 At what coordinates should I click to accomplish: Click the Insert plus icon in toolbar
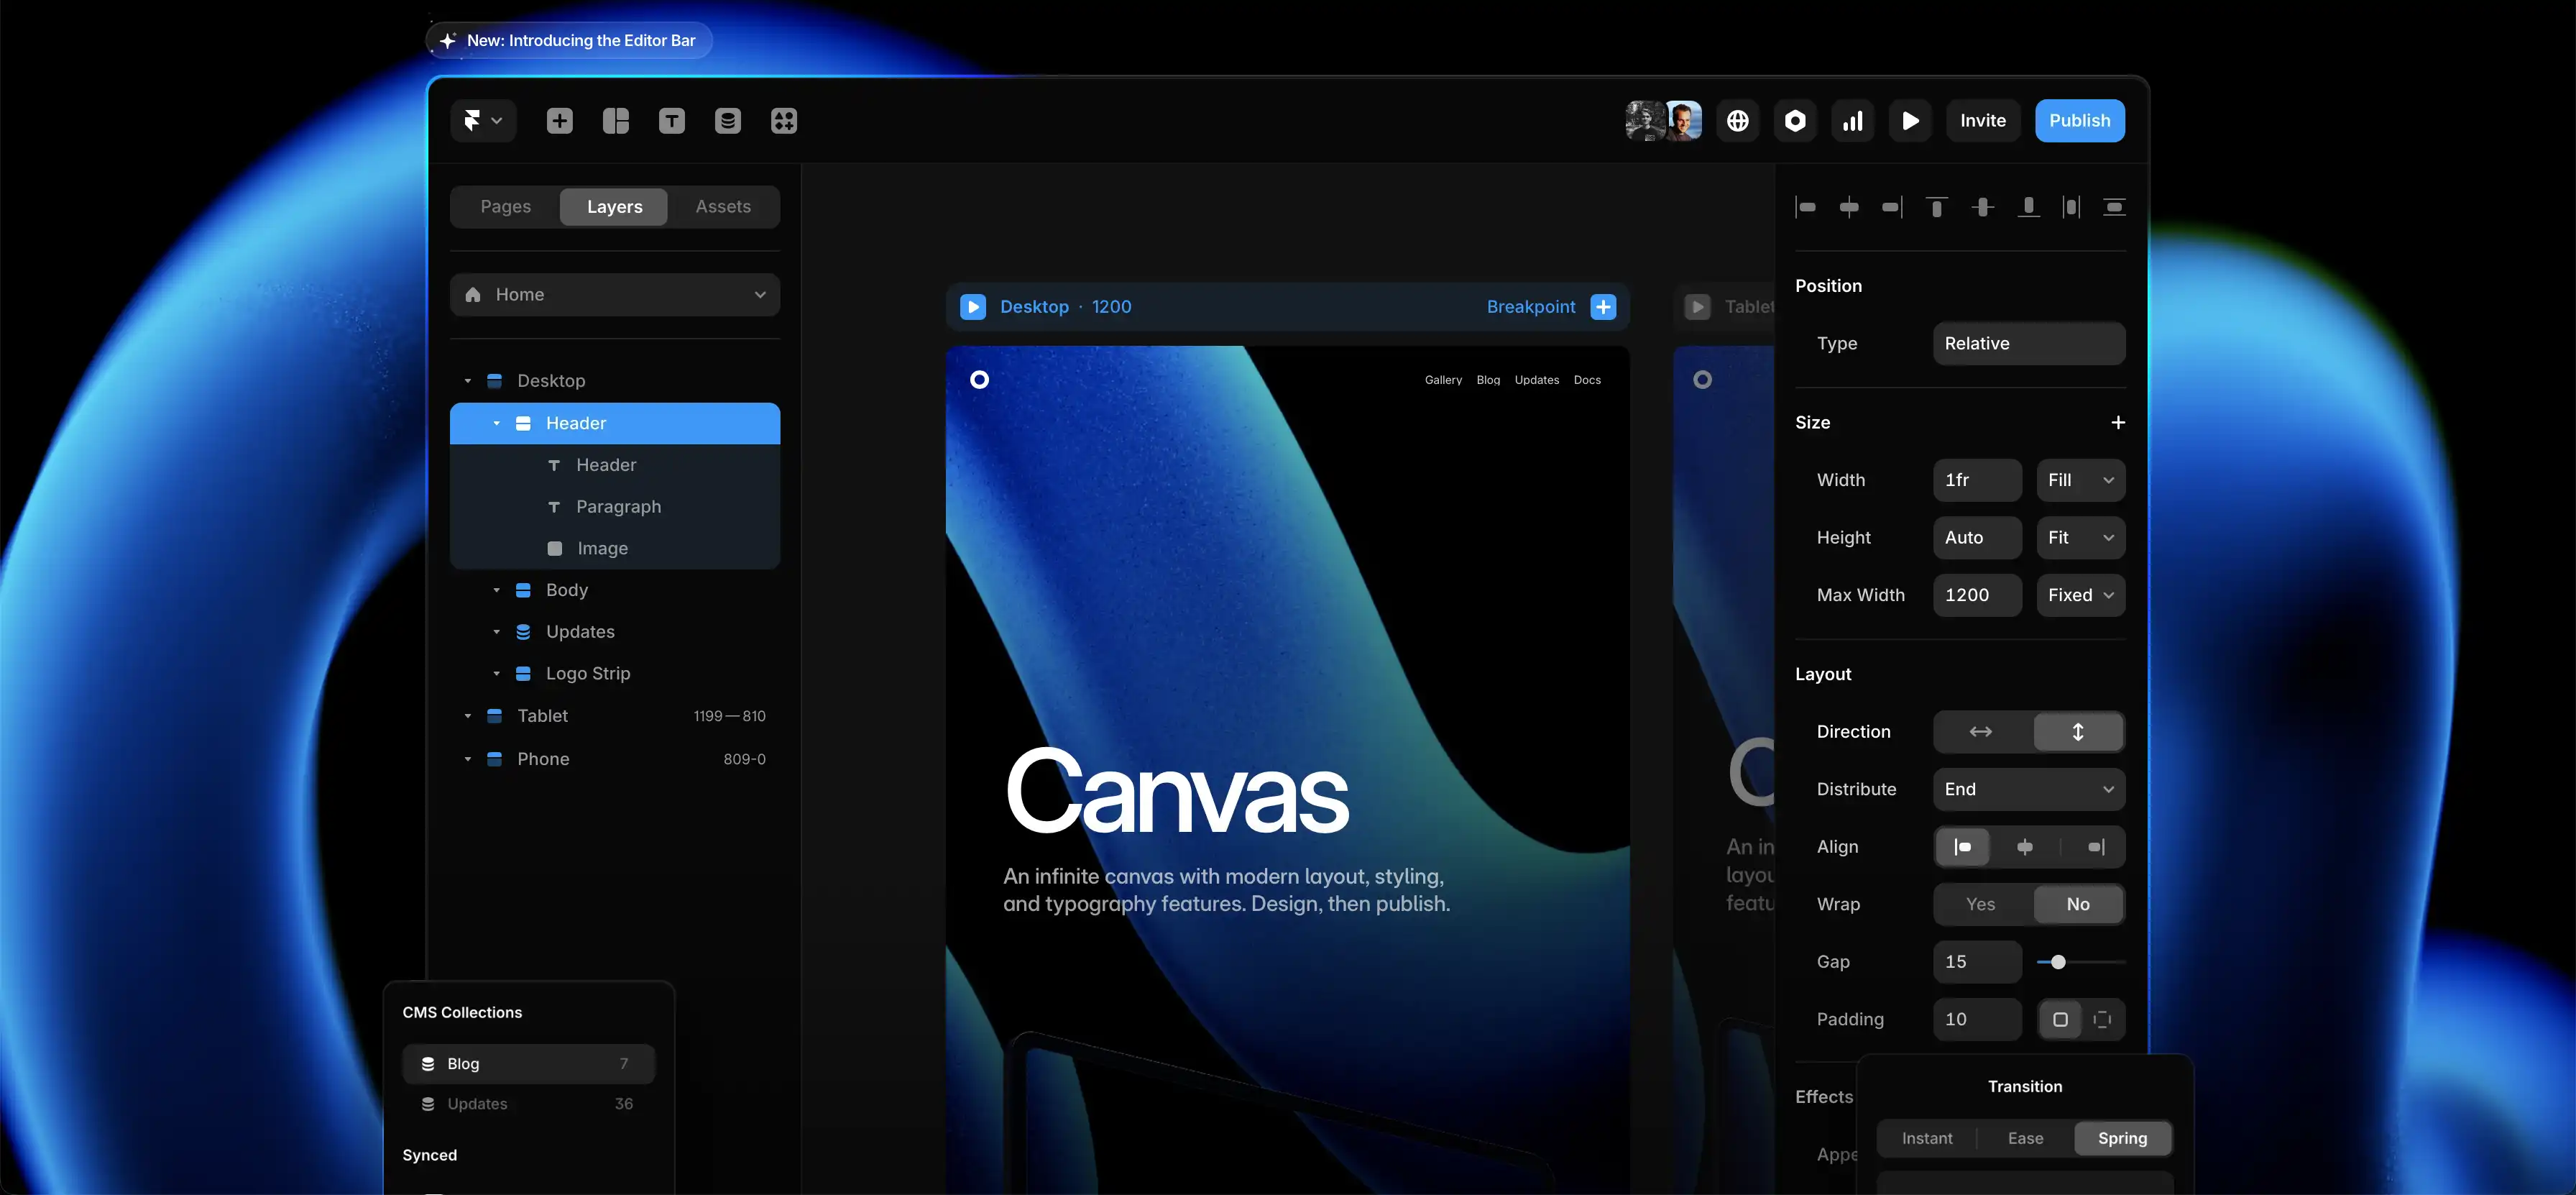click(x=560, y=121)
